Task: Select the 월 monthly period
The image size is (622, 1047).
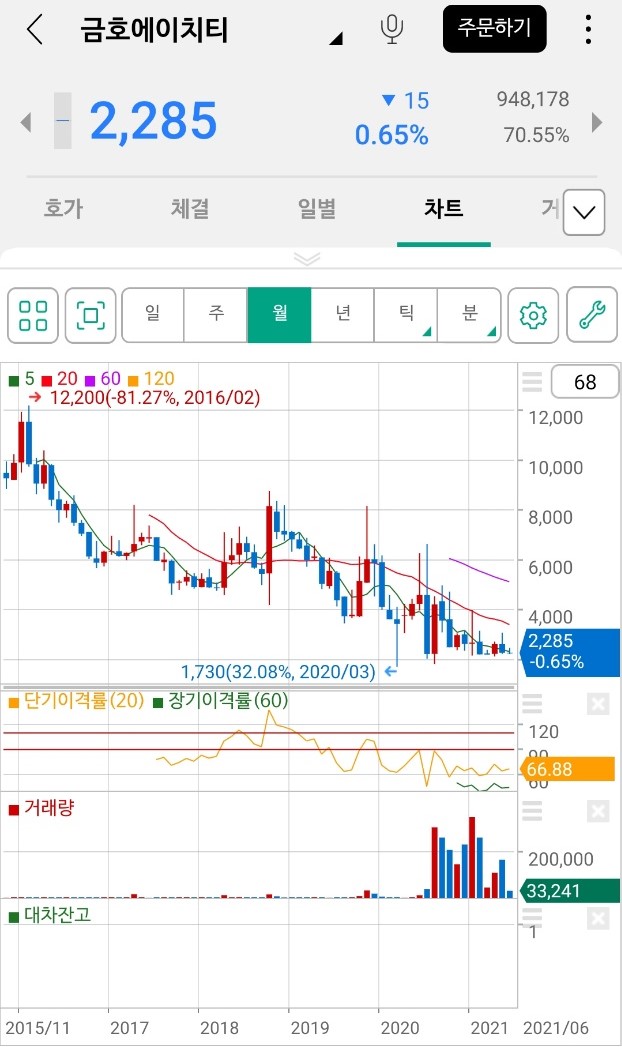Action: coord(279,315)
